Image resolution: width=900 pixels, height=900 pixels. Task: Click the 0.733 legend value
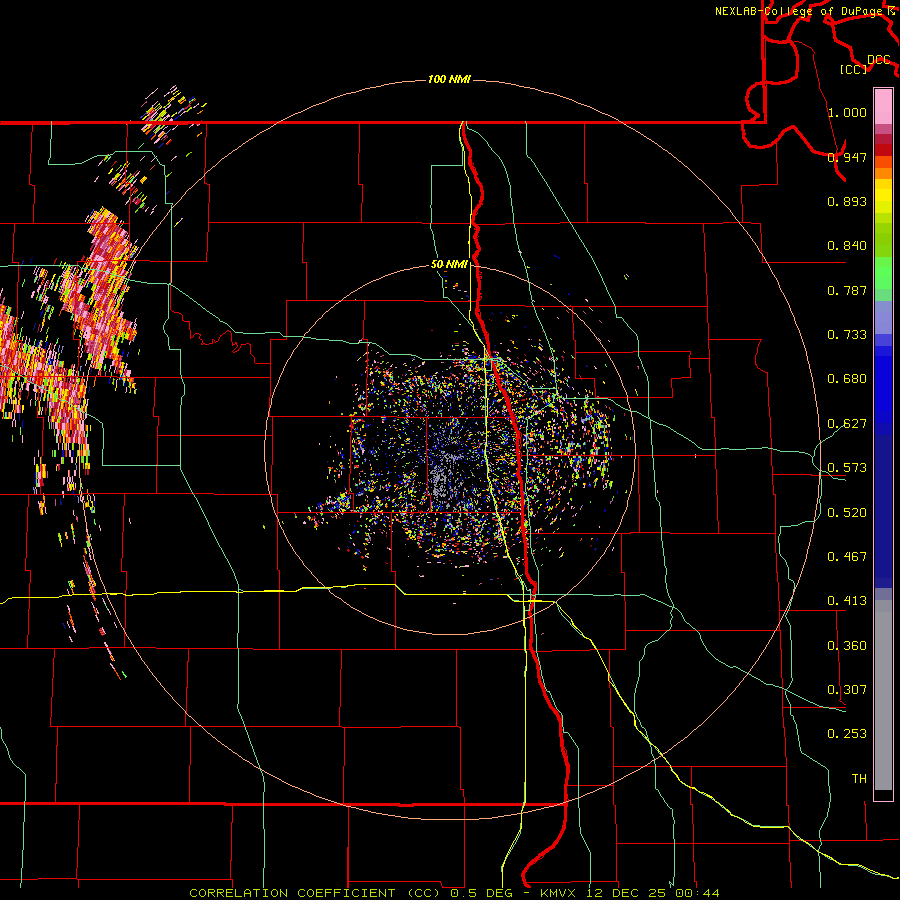(847, 334)
